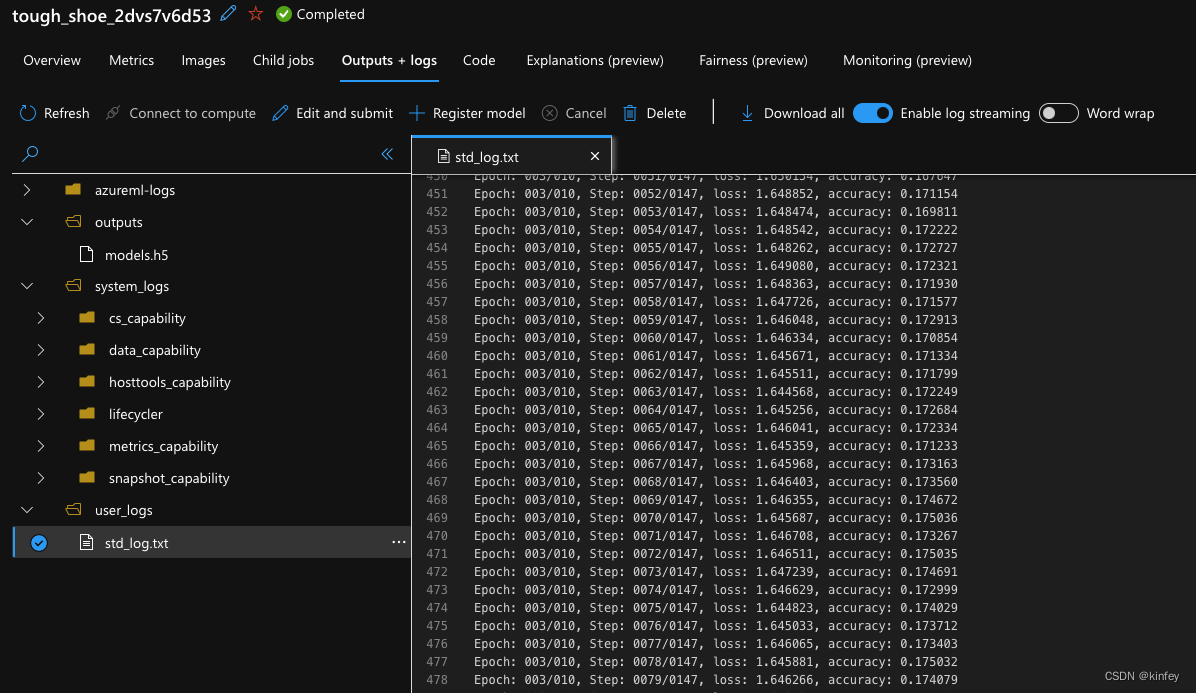
Task: Select the Outputs + logs tab
Action: (x=389, y=60)
